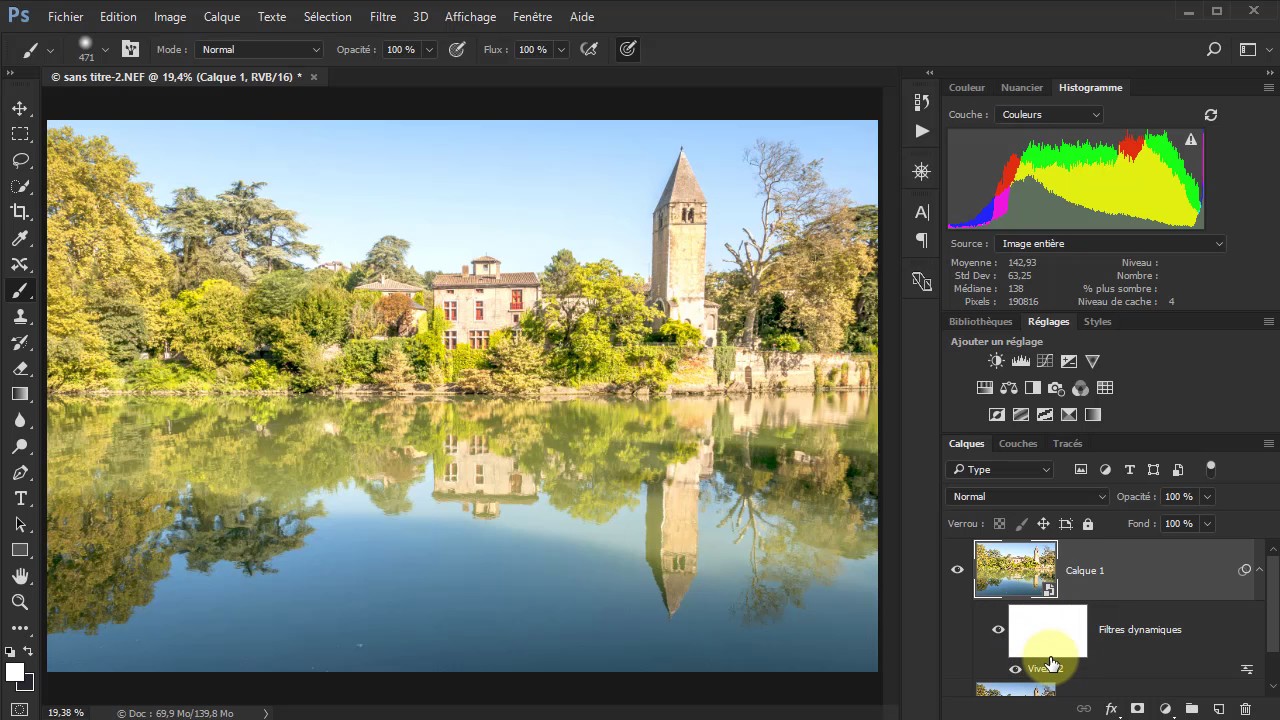Open the brush Mode dropdown
The image size is (1280, 720).
point(259,50)
